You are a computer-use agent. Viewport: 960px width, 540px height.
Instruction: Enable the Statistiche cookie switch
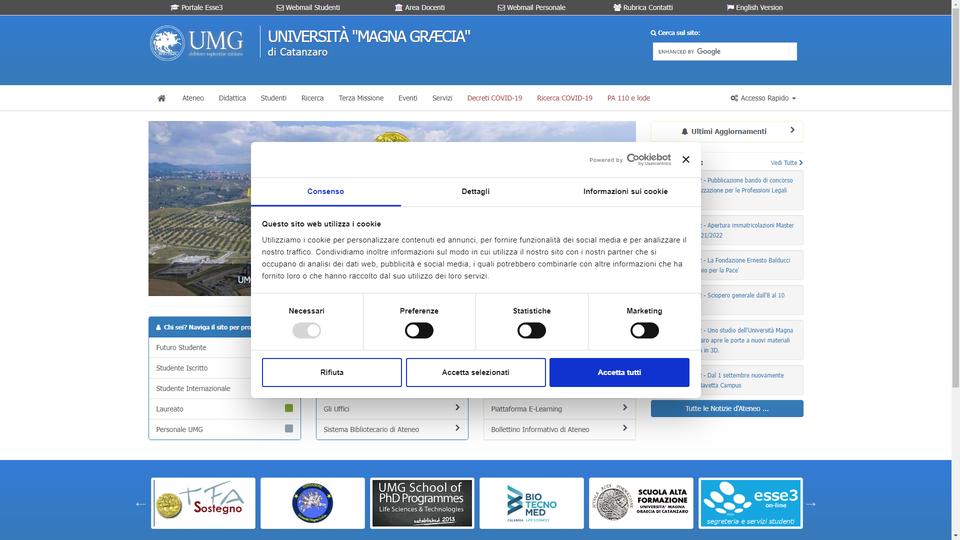coord(531,331)
